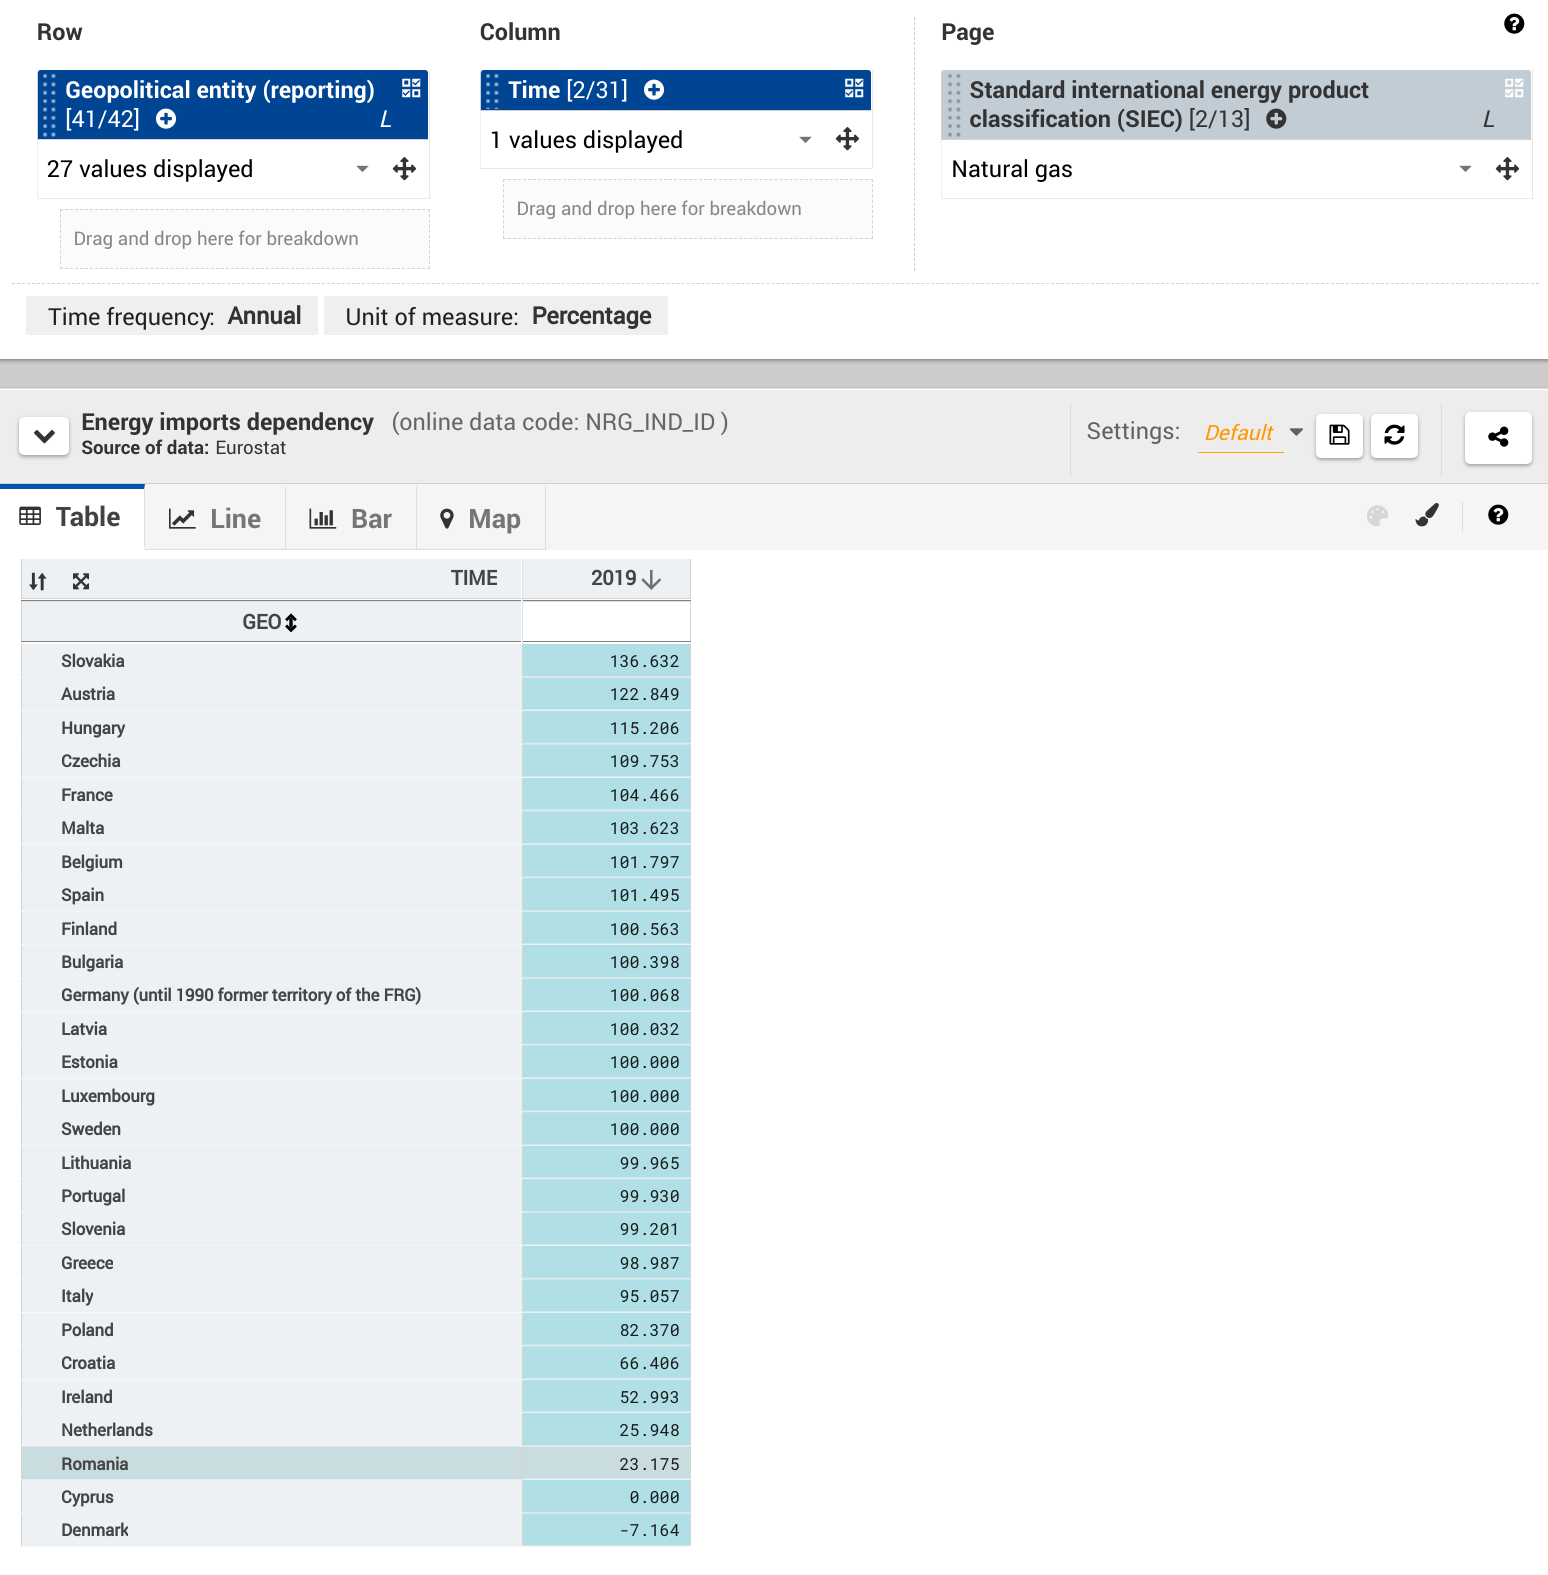Open selection grid icon for Geopolitical entity
The height and width of the screenshot is (1575, 1548).
pos(411,89)
